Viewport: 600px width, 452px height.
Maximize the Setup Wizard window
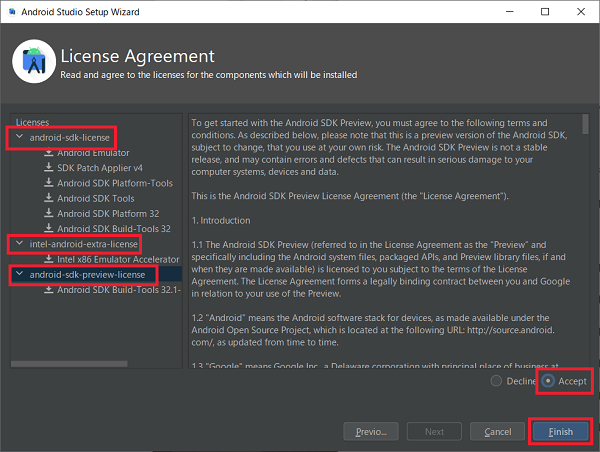(545, 12)
